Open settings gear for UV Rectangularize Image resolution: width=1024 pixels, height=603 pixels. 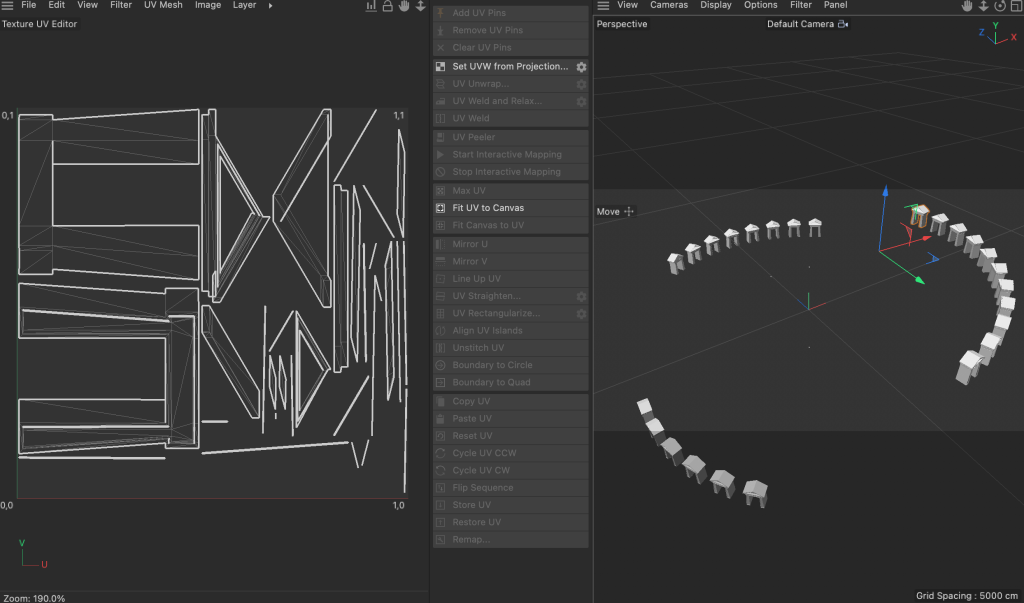tap(581, 314)
